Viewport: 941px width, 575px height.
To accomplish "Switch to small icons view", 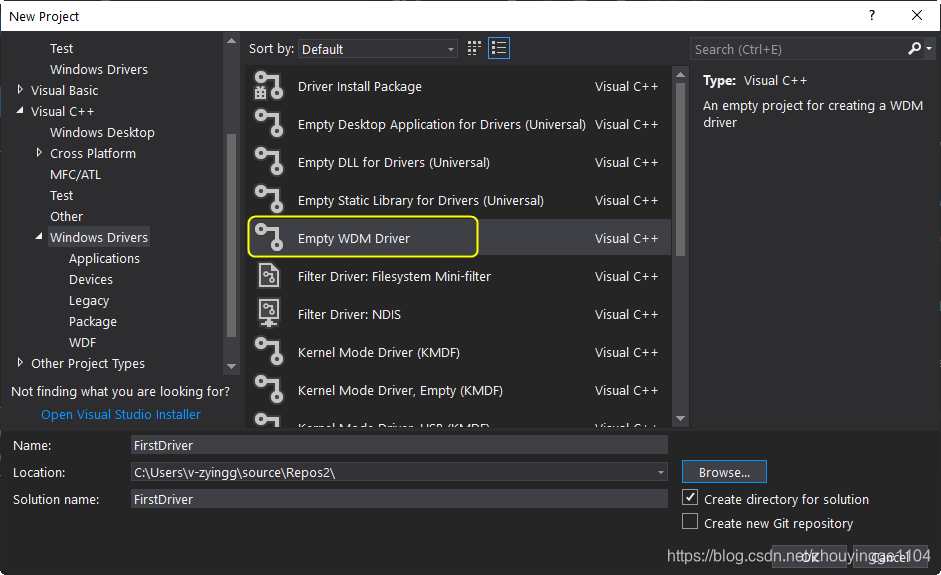I will [x=474, y=49].
